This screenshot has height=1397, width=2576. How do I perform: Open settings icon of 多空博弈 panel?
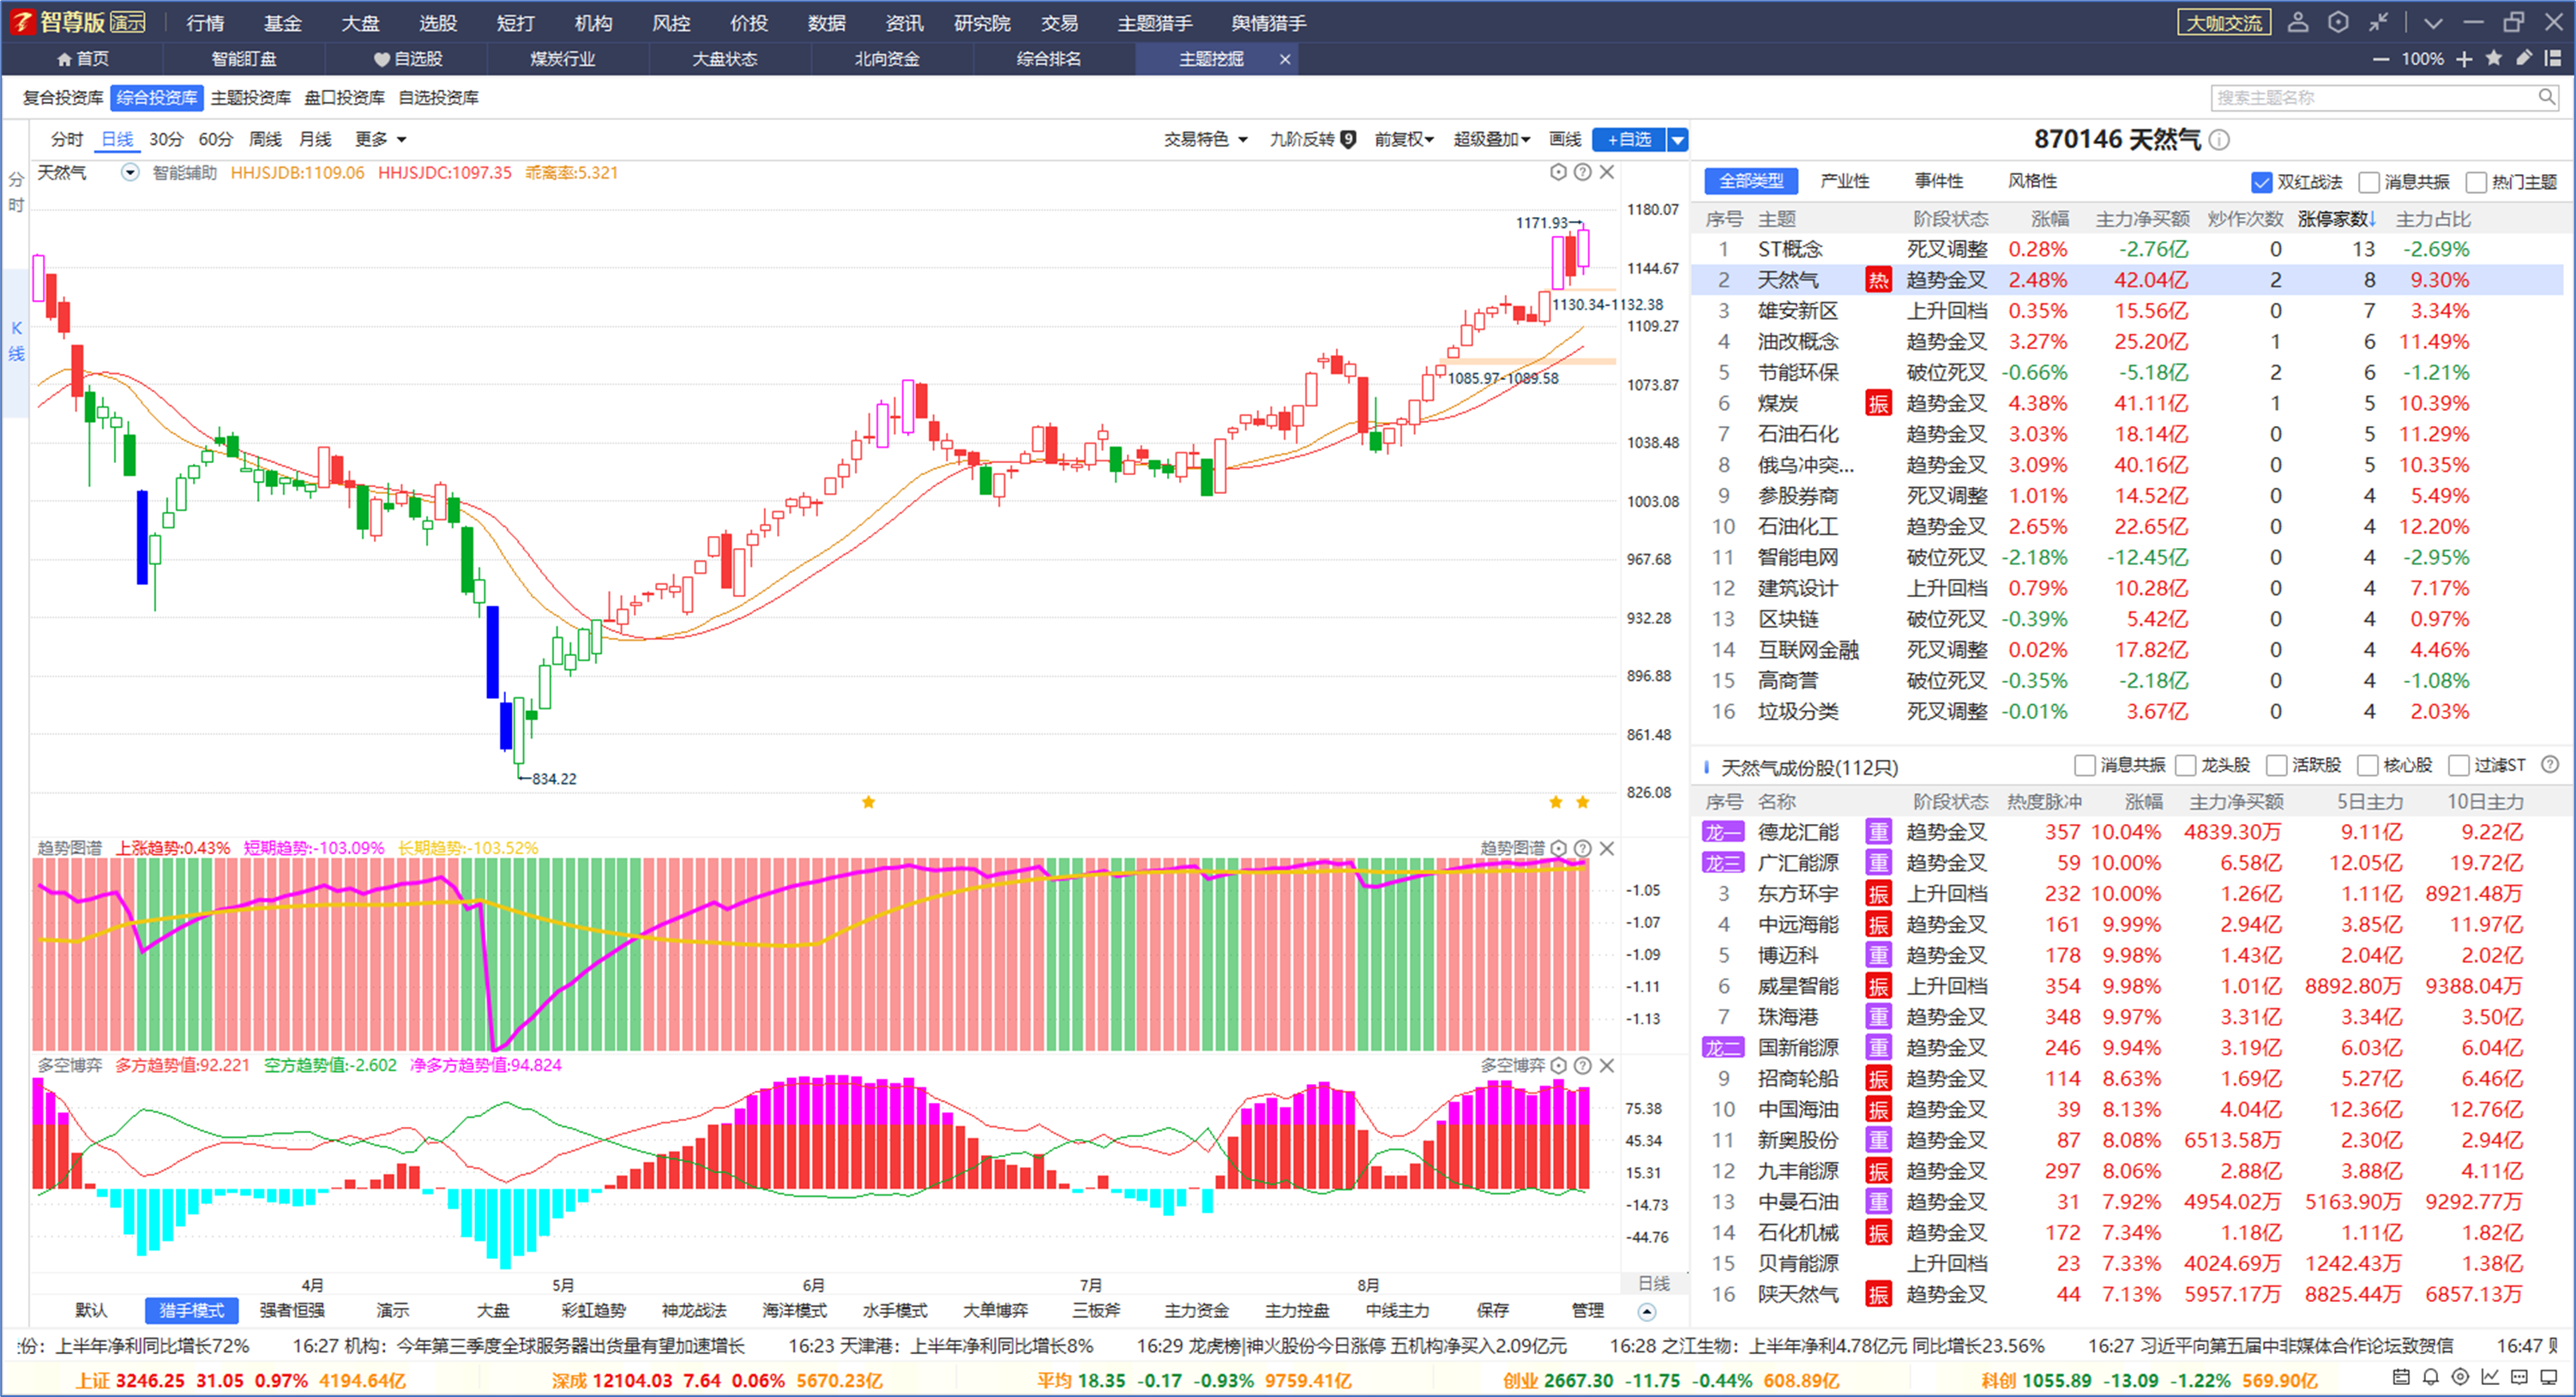click(1558, 1065)
